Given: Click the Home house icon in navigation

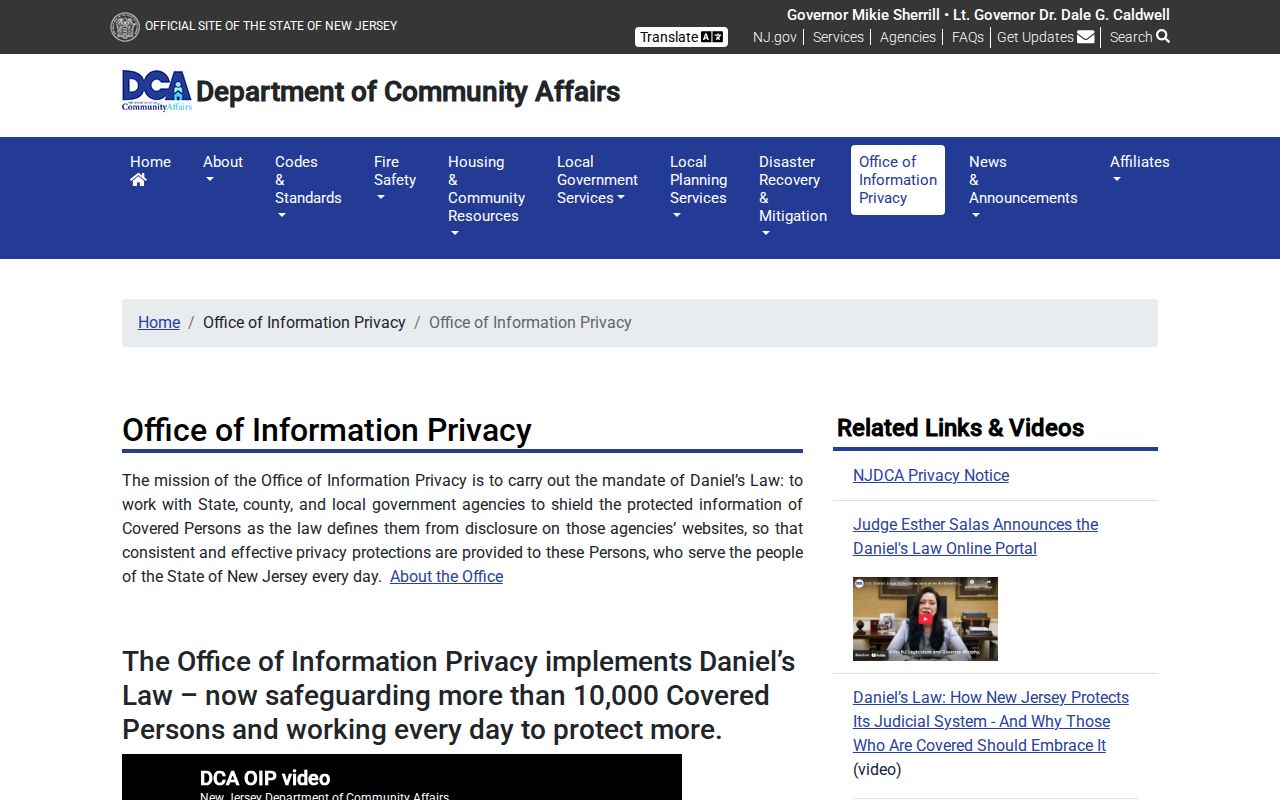Looking at the screenshot, I should pyautogui.click(x=138, y=180).
